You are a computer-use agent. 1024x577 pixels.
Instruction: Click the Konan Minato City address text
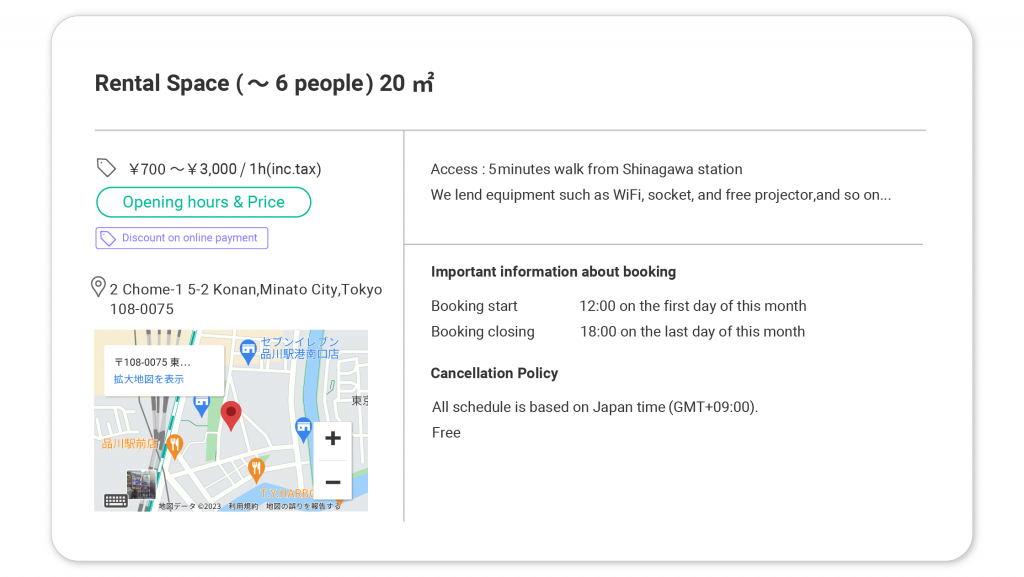(246, 299)
